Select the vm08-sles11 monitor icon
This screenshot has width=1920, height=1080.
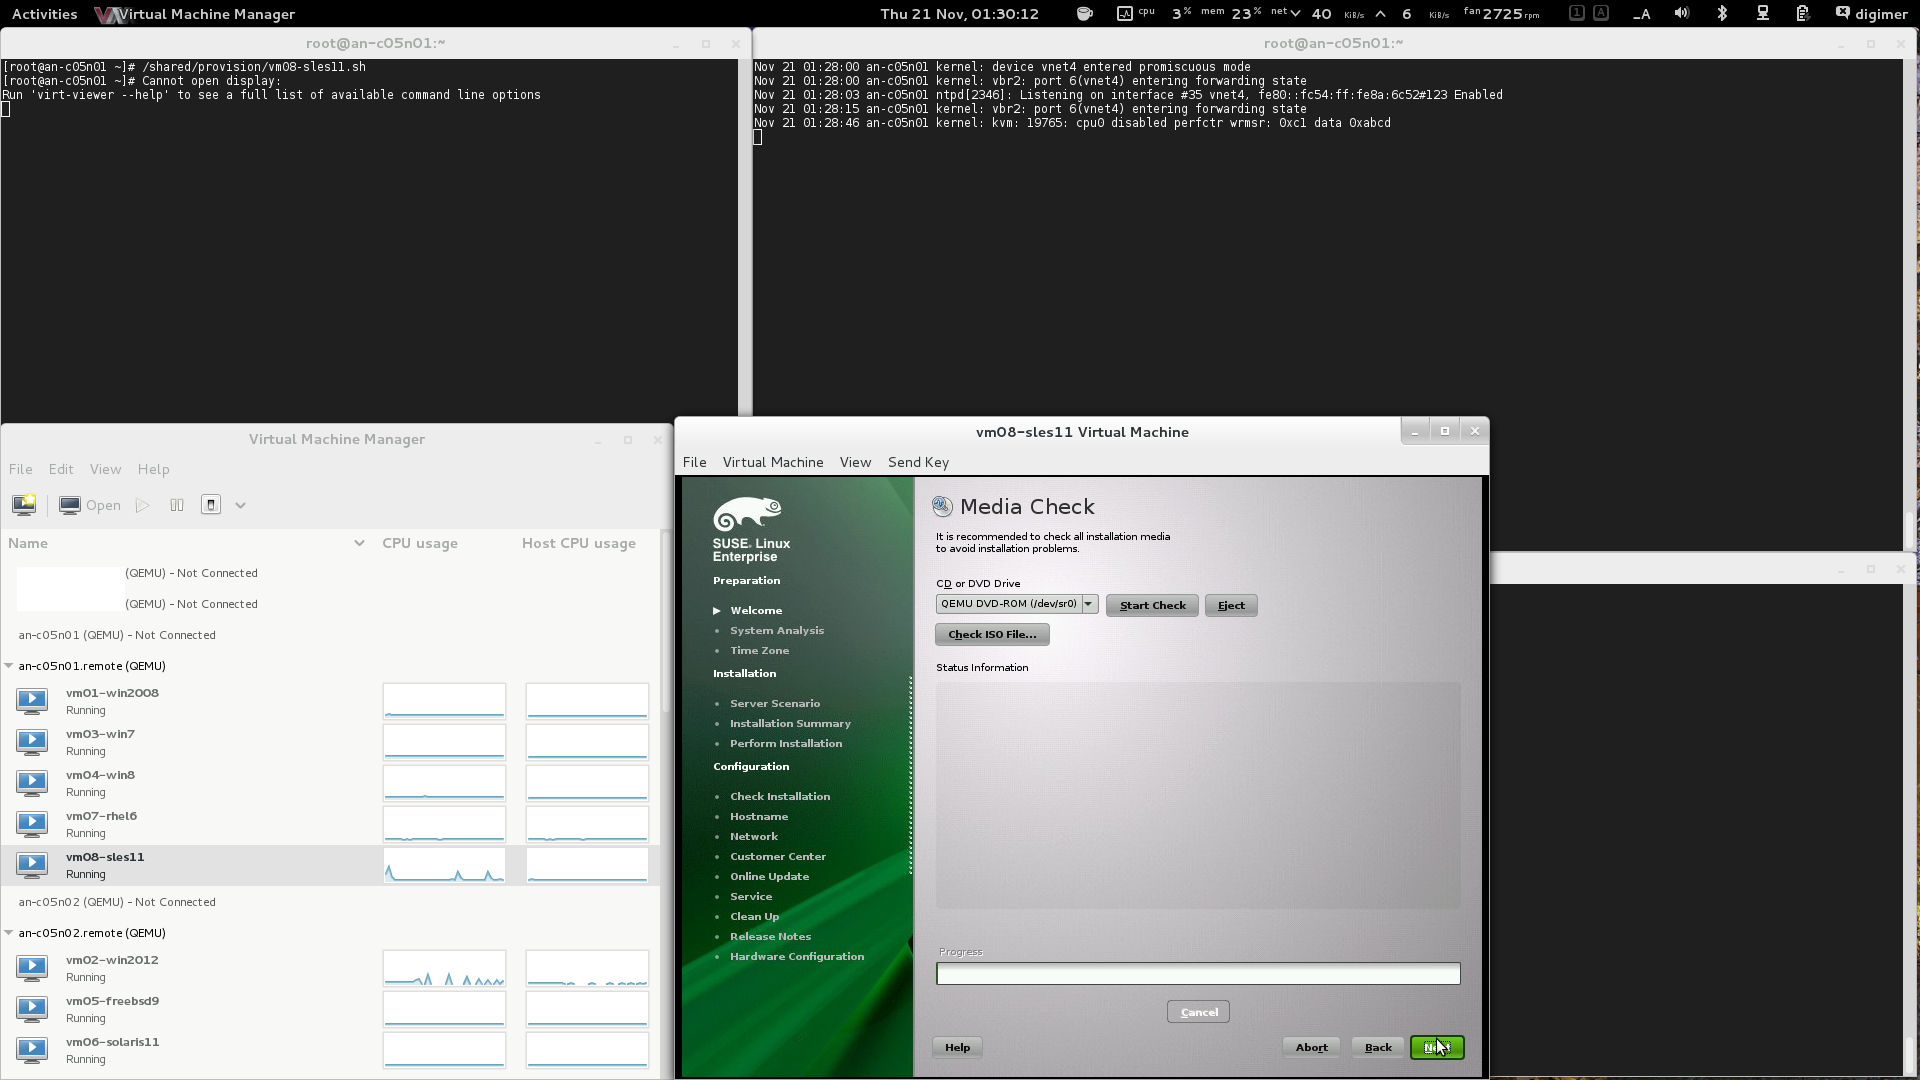32,864
